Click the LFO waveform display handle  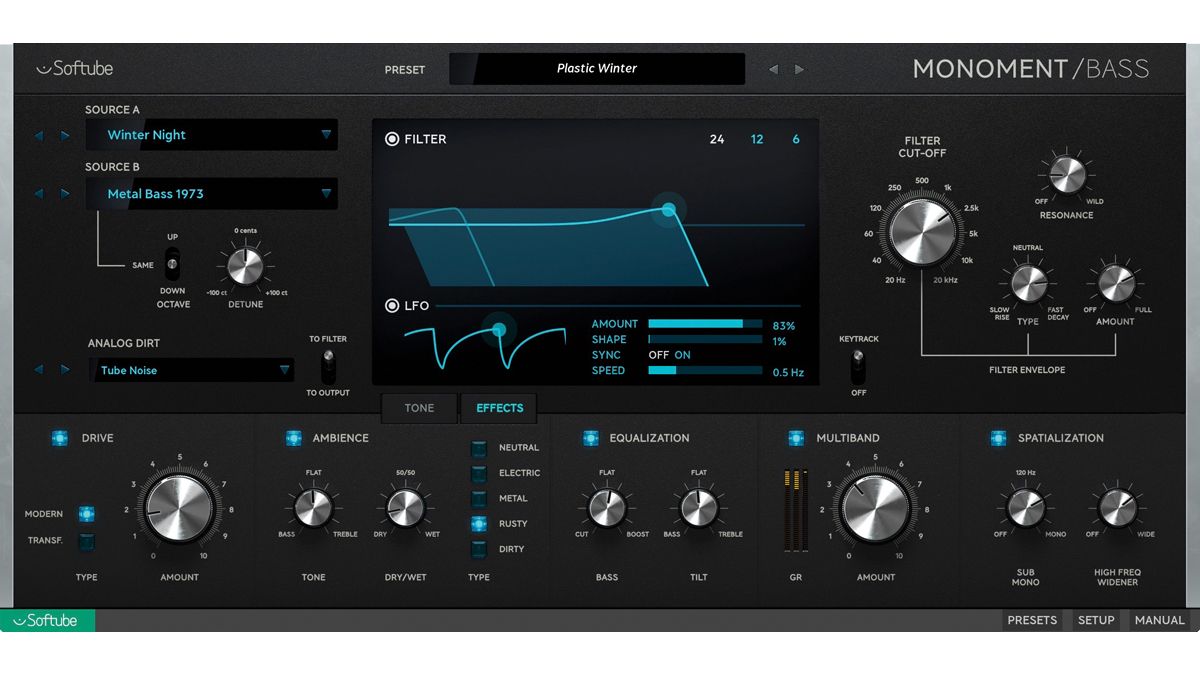pos(499,329)
